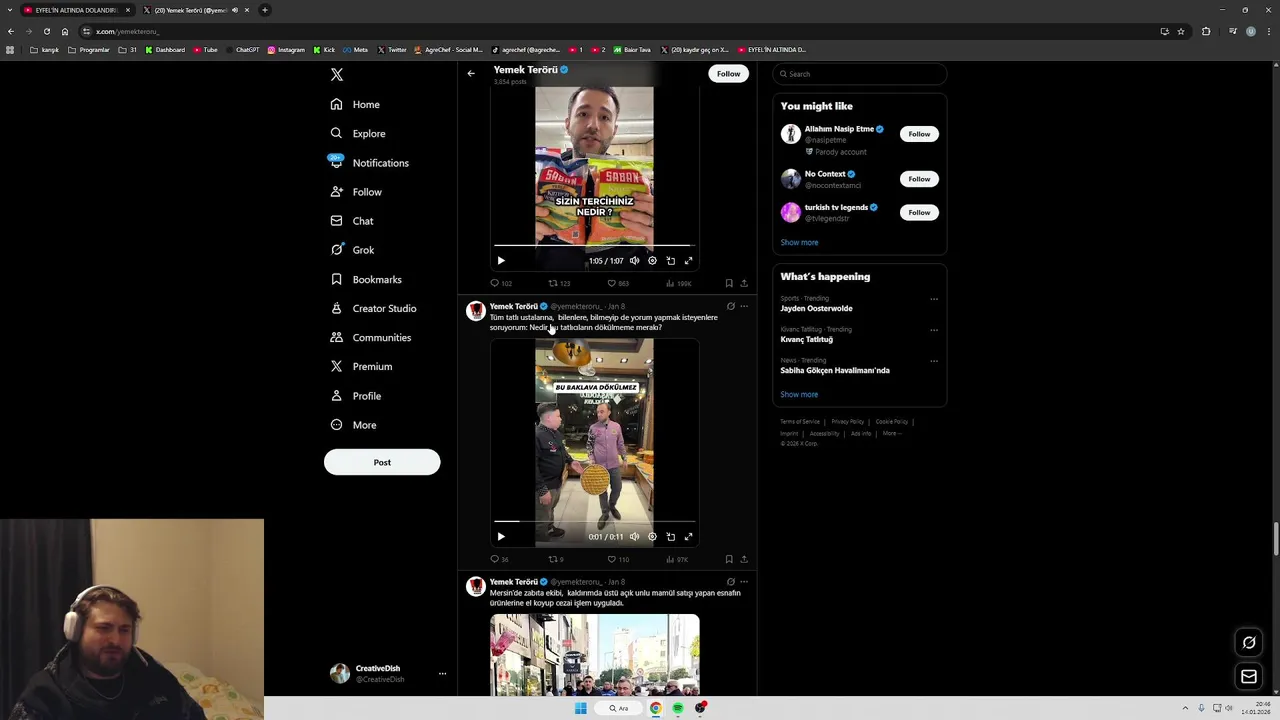View analytics of the 199K views post

tap(670, 283)
